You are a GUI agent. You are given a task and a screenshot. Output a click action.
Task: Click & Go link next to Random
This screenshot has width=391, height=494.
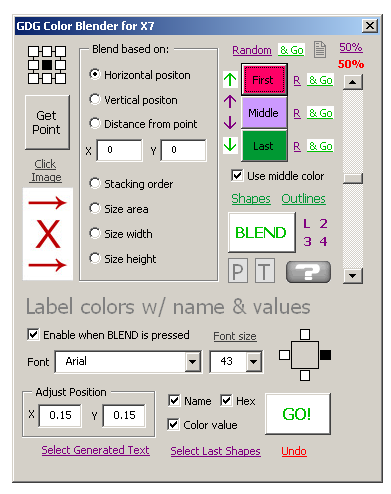coord(292,50)
